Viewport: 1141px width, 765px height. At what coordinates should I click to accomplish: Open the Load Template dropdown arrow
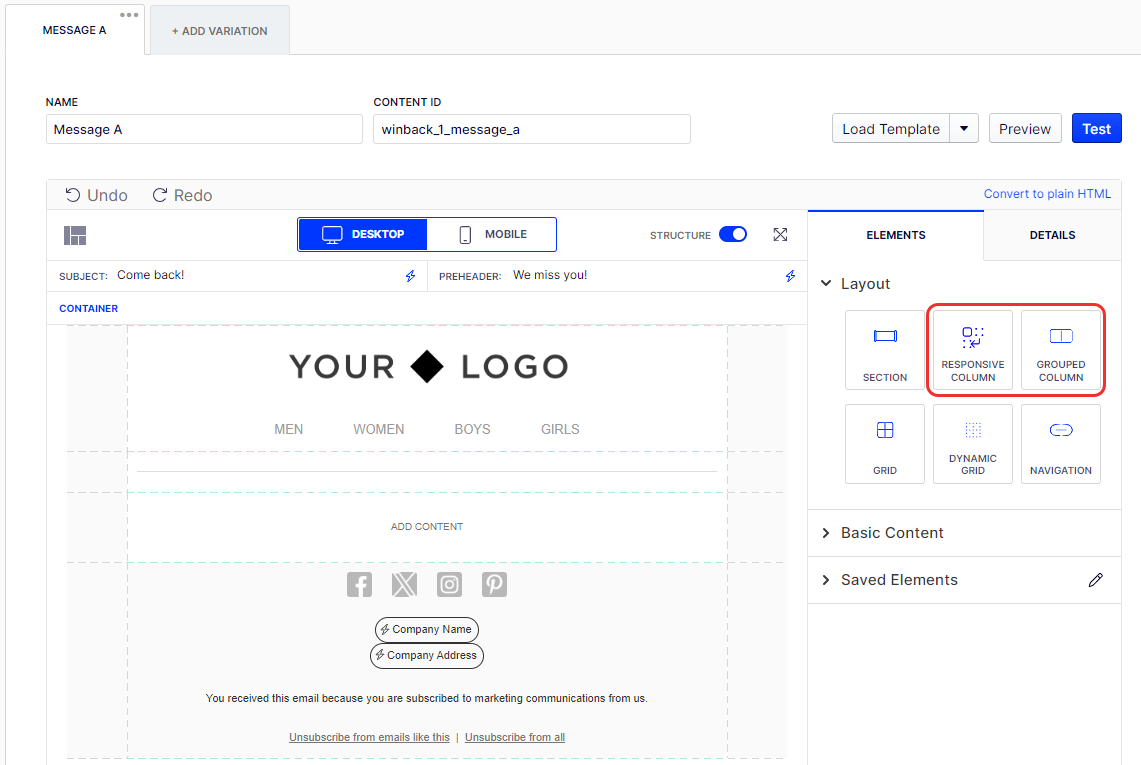tap(964, 129)
